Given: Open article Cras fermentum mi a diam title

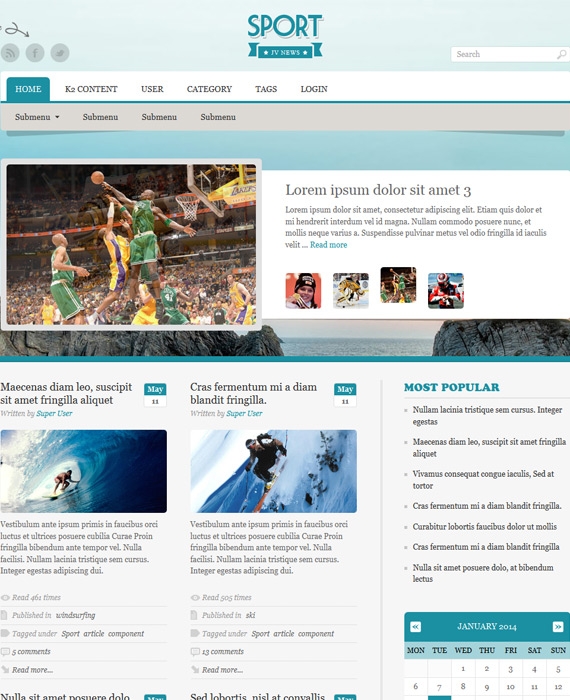Looking at the screenshot, I should (x=254, y=393).
